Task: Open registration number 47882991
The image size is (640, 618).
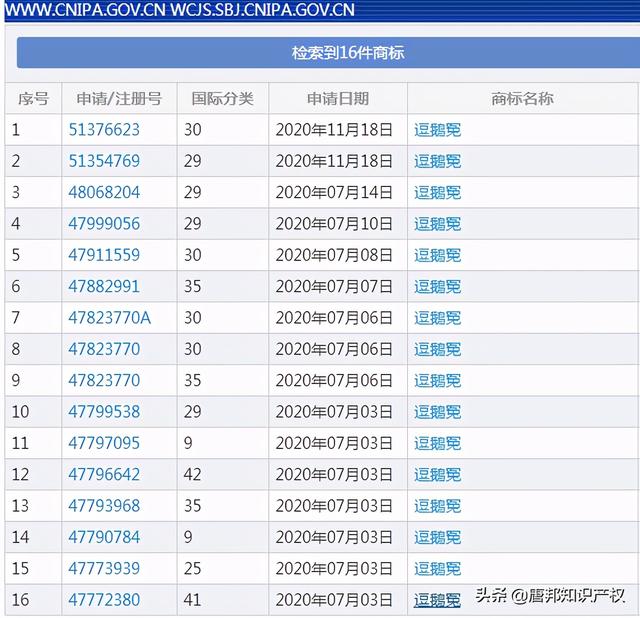Action: point(104,286)
